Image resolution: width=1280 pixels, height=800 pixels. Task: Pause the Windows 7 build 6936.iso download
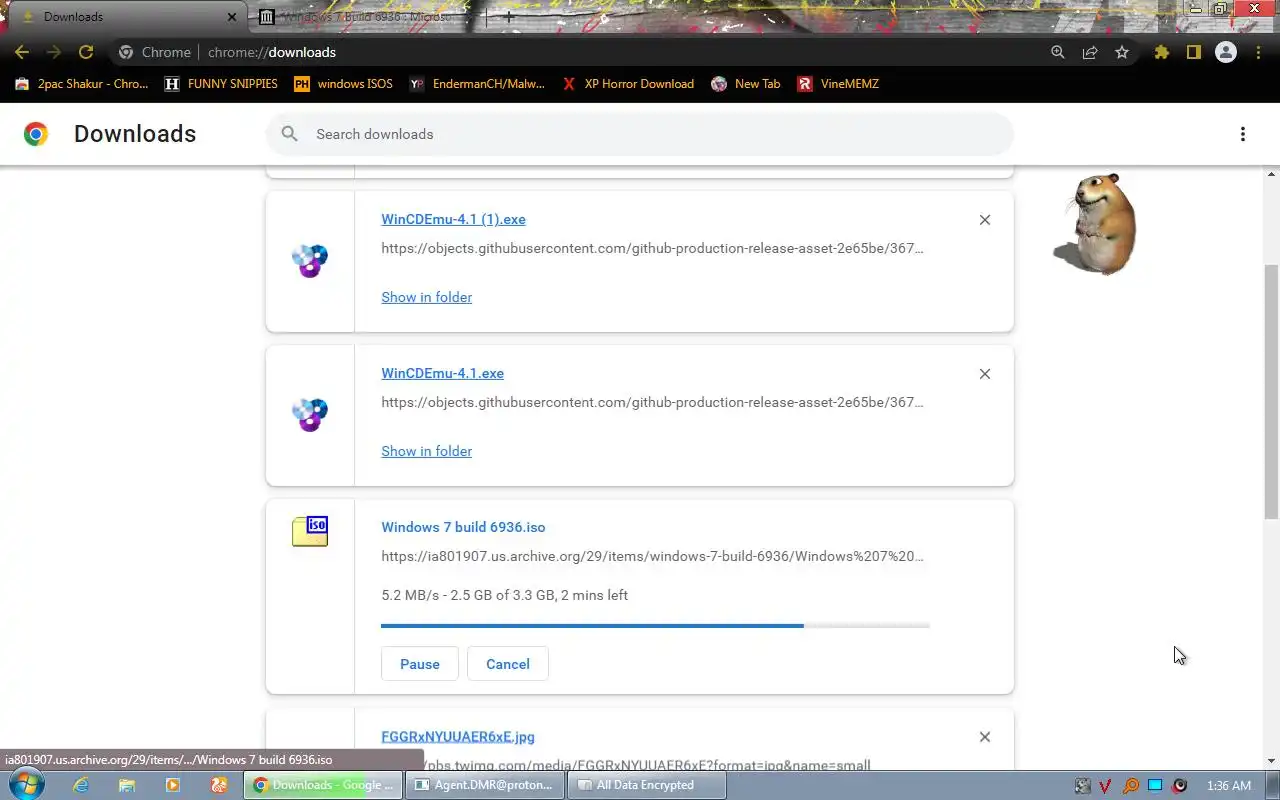tap(420, 664)
